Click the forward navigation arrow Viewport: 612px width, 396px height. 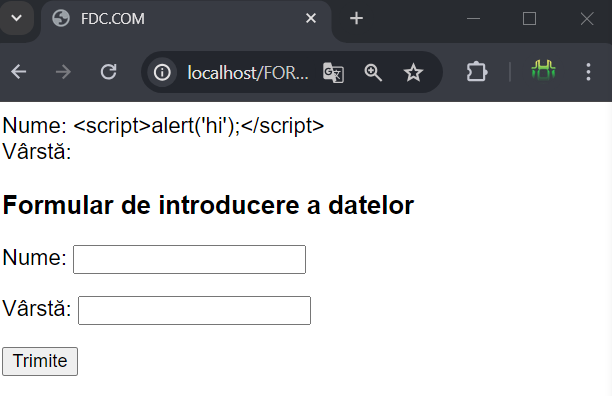pos(63,72)
